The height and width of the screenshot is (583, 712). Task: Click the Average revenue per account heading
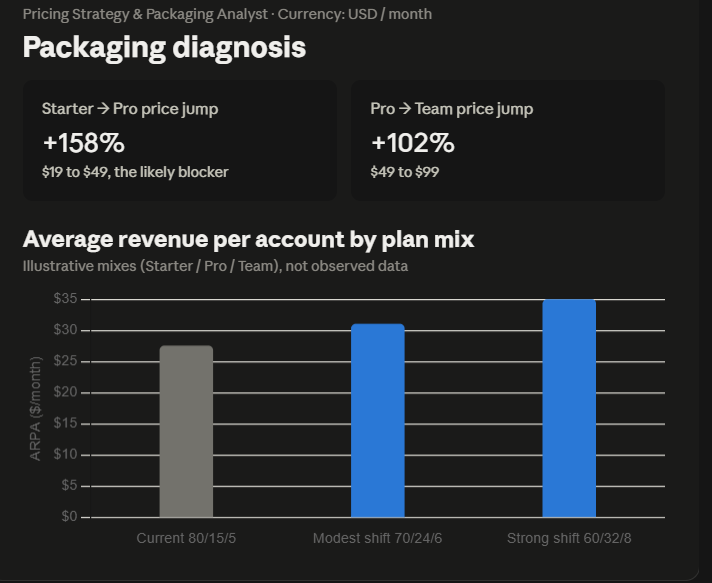coord(248,239)
